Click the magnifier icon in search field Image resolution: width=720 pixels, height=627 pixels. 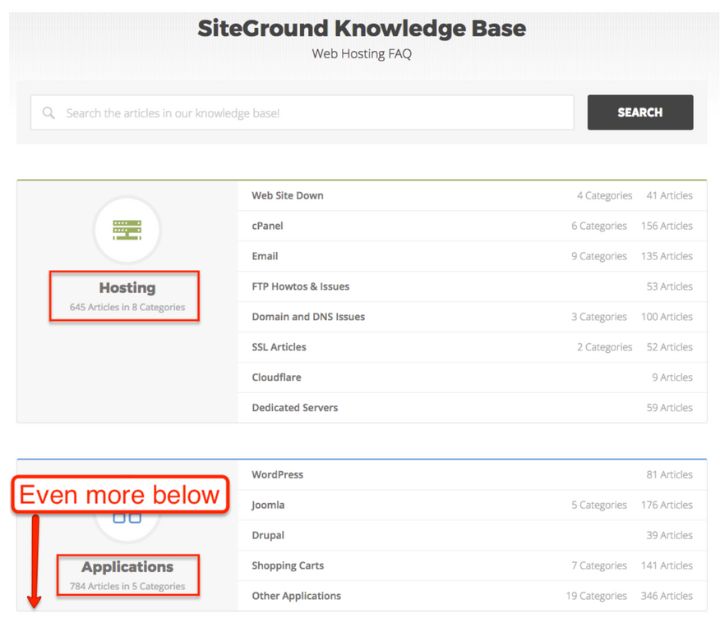coord(48,113)
